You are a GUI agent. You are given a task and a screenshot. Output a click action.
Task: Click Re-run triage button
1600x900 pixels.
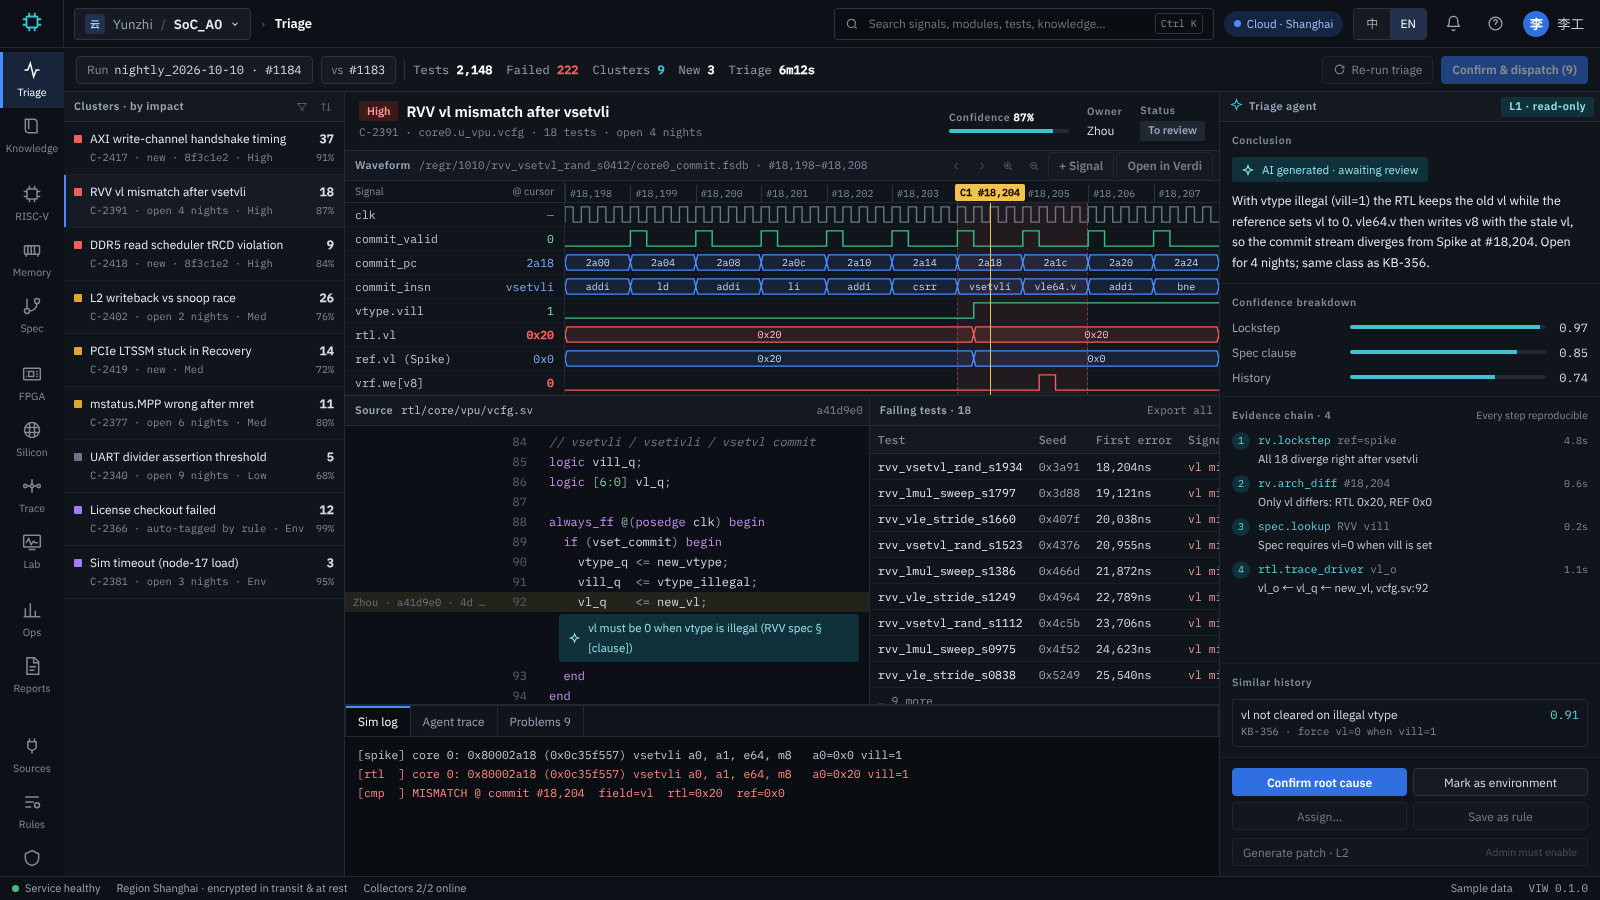1377,70
